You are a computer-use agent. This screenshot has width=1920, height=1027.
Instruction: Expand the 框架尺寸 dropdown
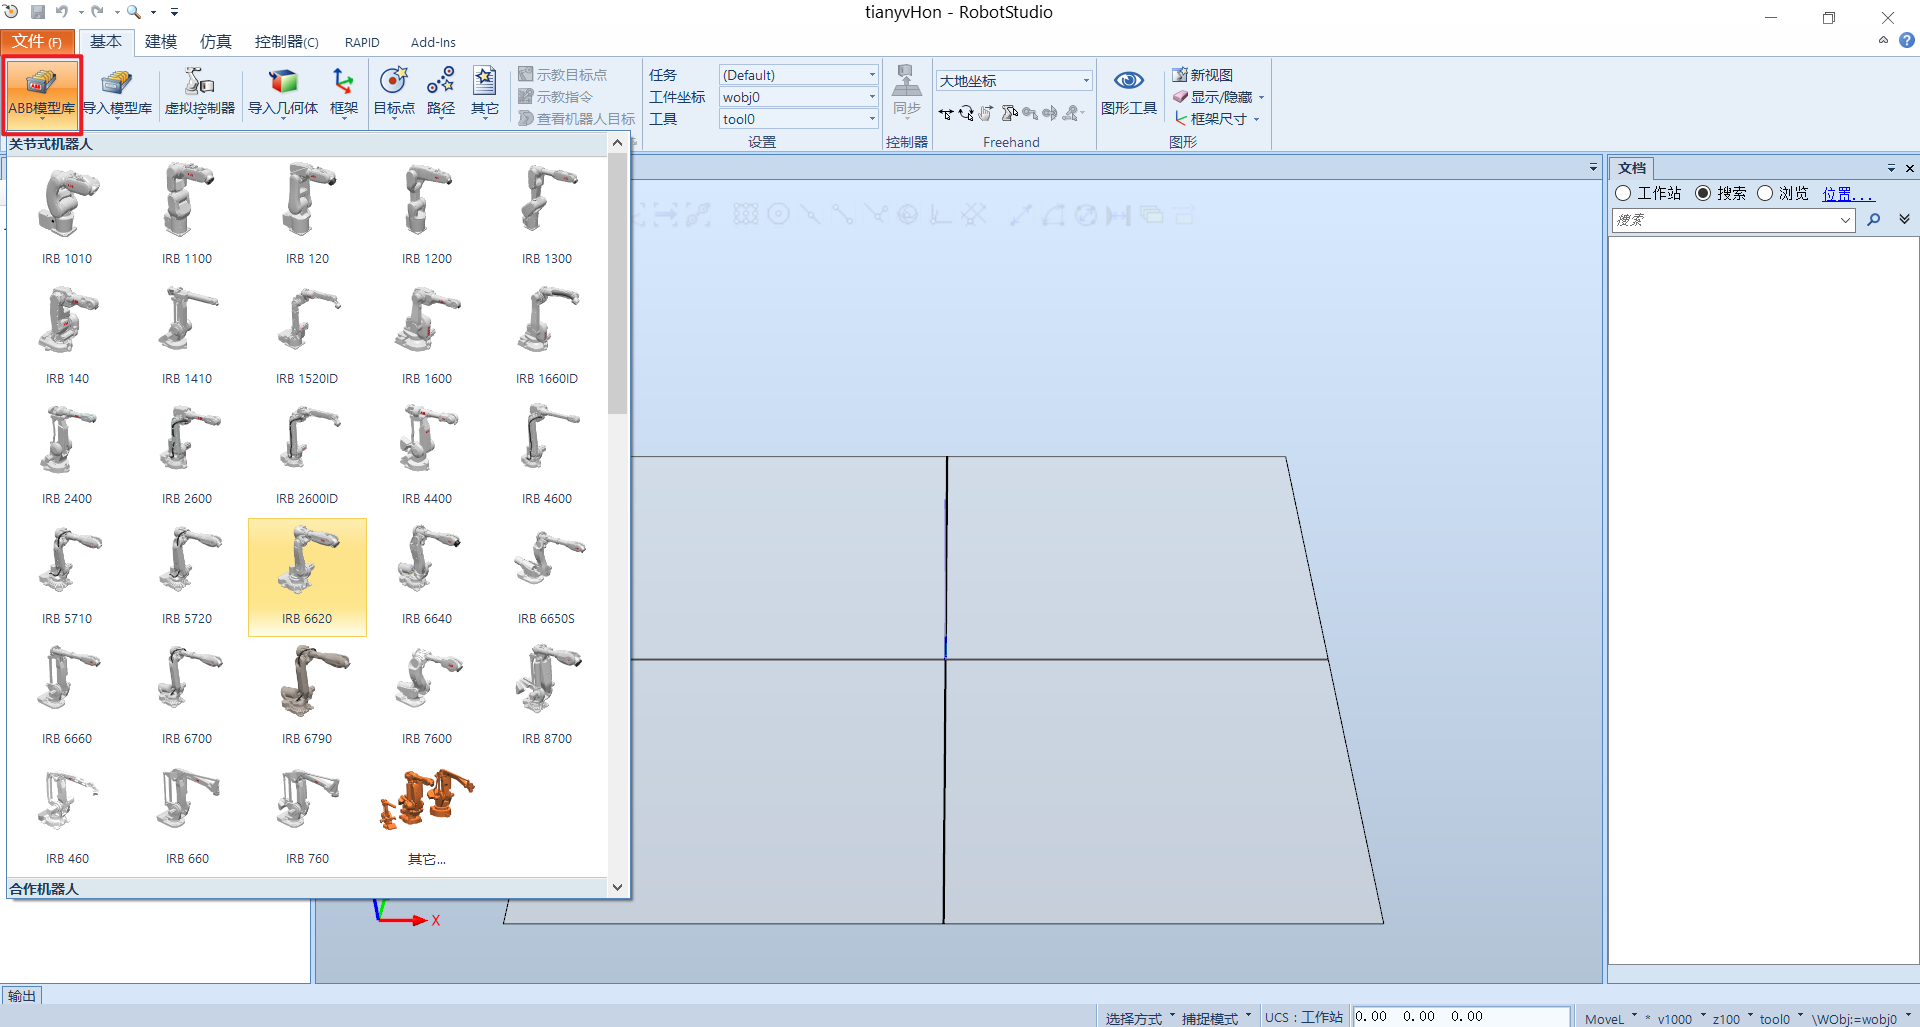(x=1256, y=119)
